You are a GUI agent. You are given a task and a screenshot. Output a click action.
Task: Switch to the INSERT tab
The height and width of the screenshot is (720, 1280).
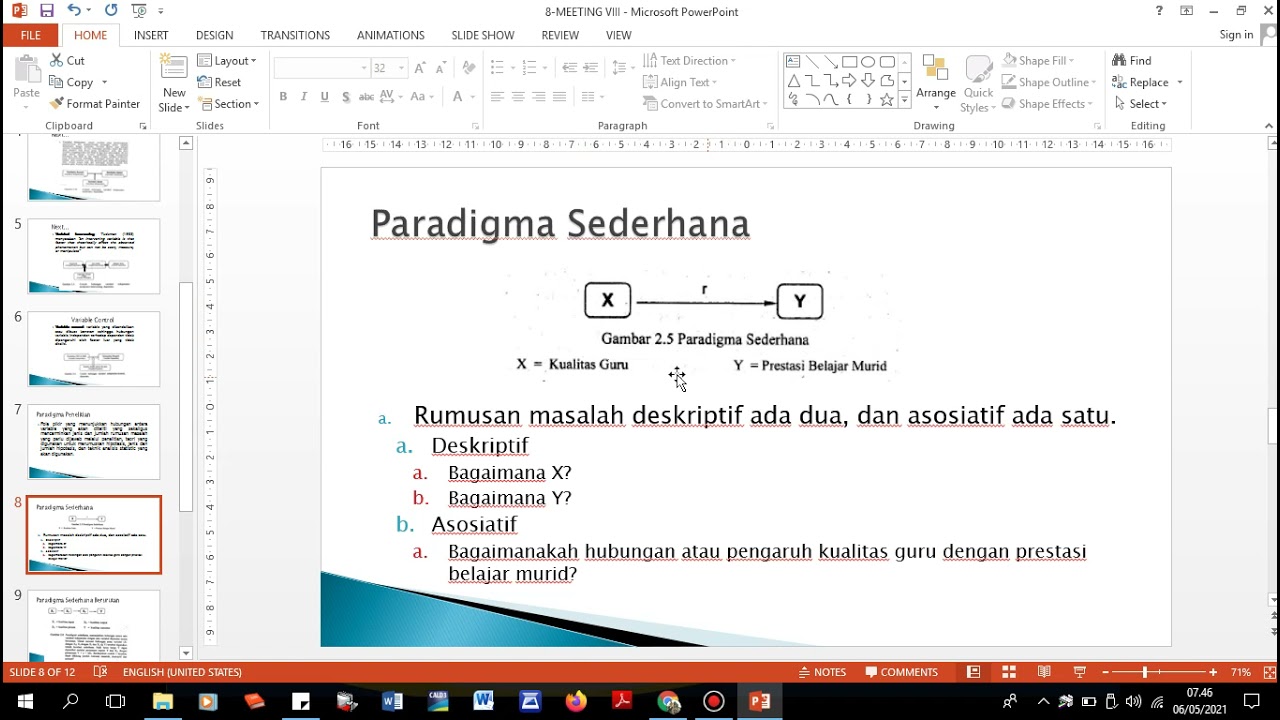(151, 35)
